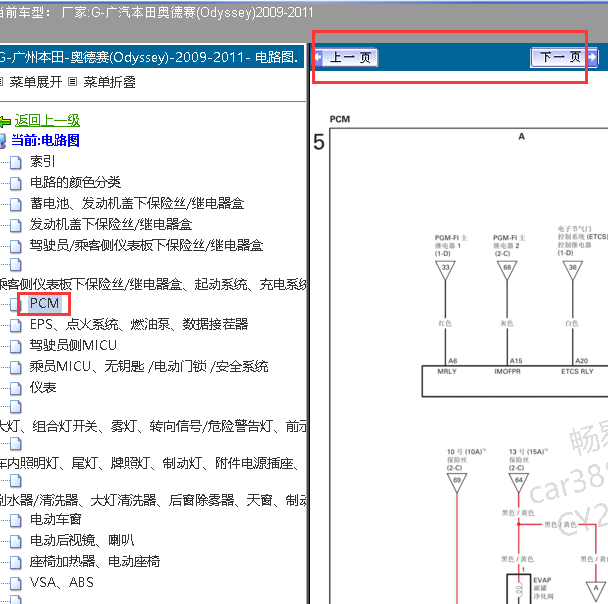Screen dimensions: 608x604
Task: Click the panel title G-广州本田-奥德赛 电路图
Action: (x=149, y=57)
